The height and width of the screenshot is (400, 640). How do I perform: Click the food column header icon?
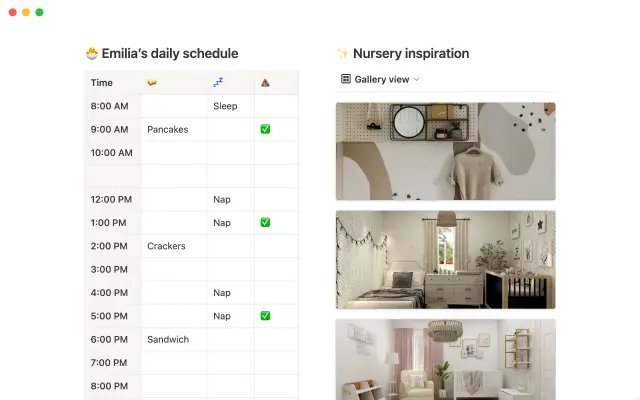click(152, 82)
